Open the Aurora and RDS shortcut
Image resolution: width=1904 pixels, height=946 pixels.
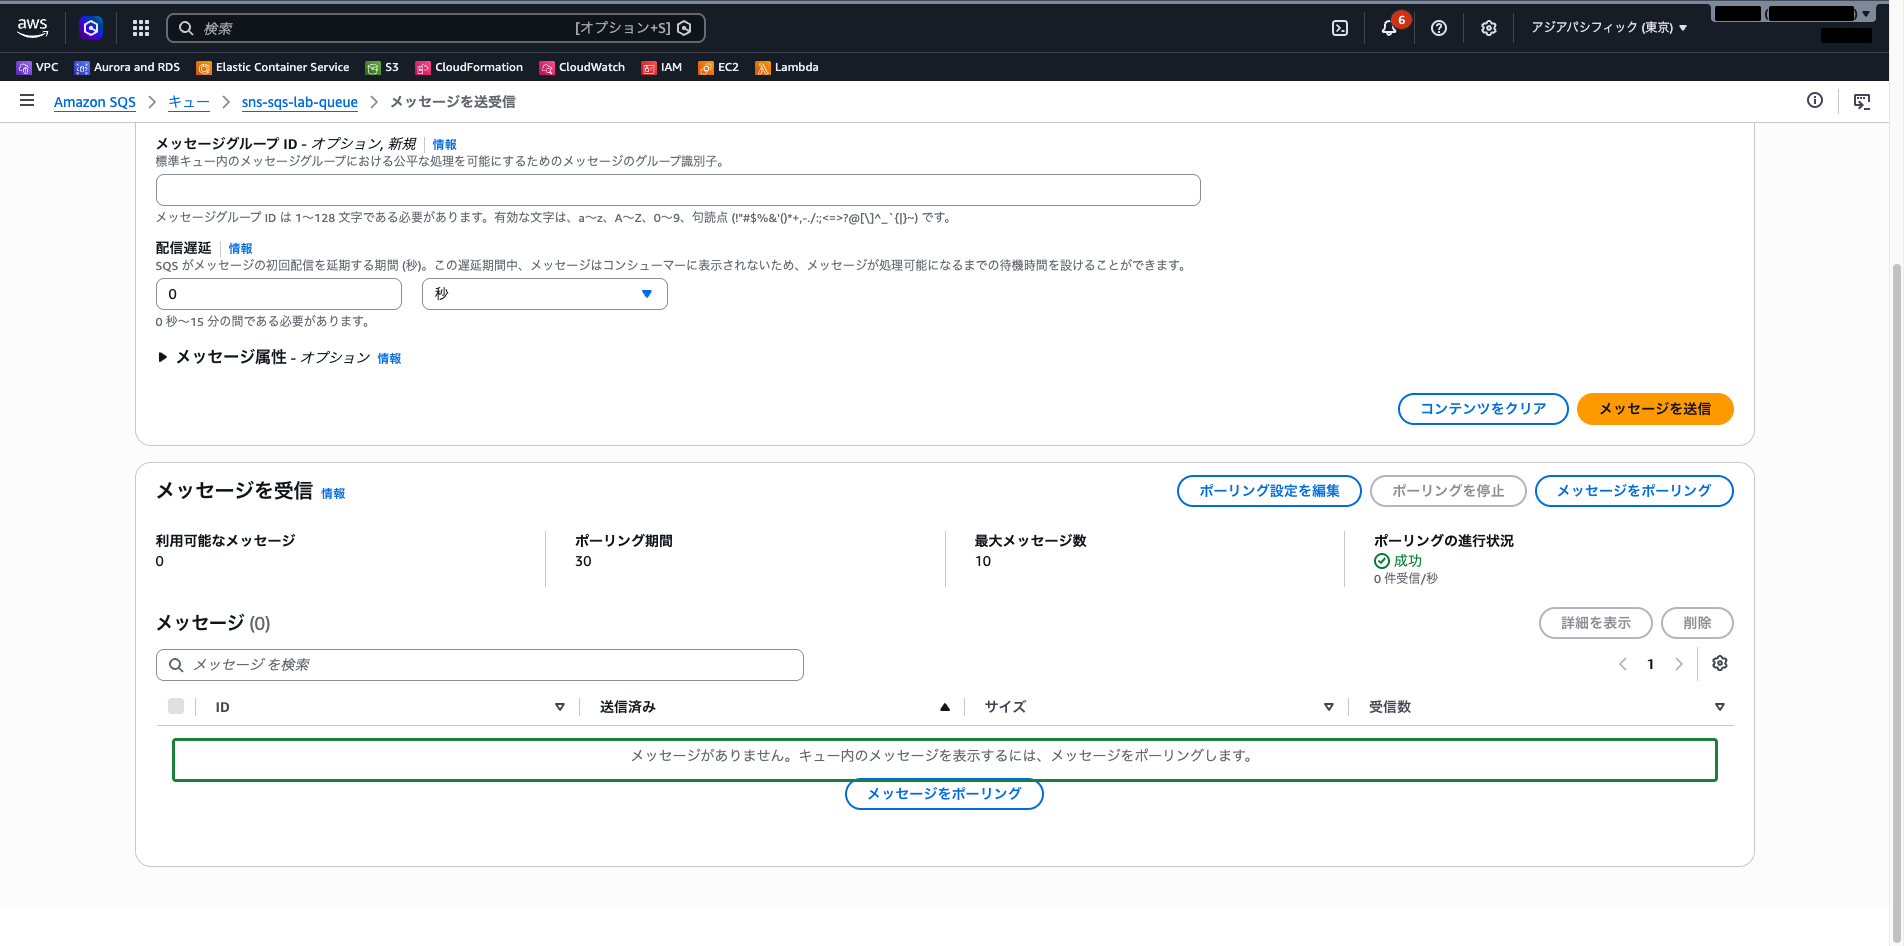tap(127, 67)
